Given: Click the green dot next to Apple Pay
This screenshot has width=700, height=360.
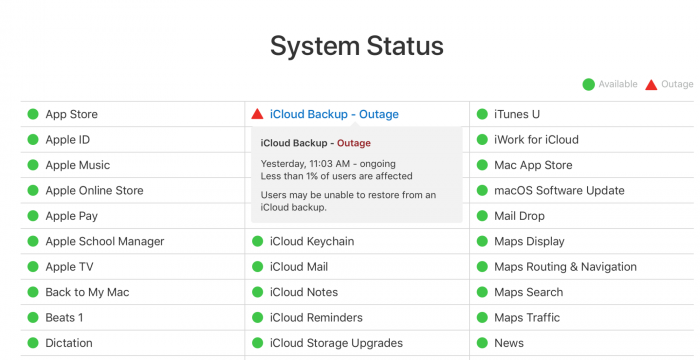Looking at the screenshot, I should [x=33, y=216].
